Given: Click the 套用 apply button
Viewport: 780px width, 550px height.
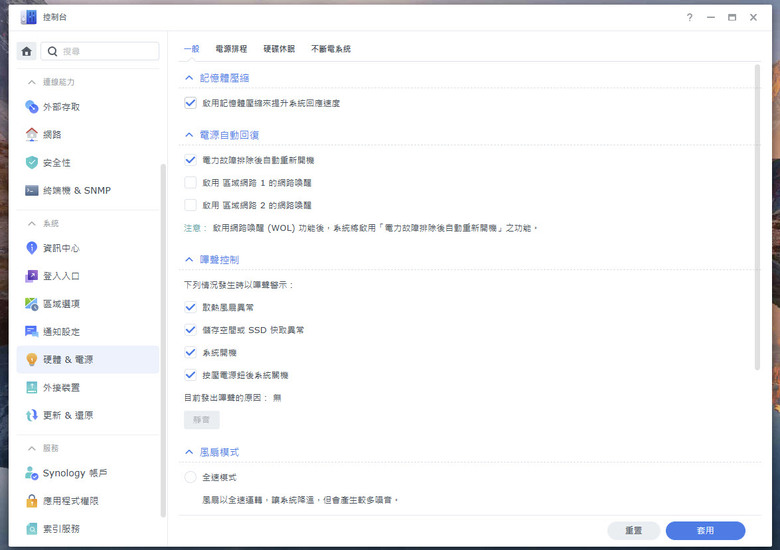Looking at the screenshot, I should (705, 531).
